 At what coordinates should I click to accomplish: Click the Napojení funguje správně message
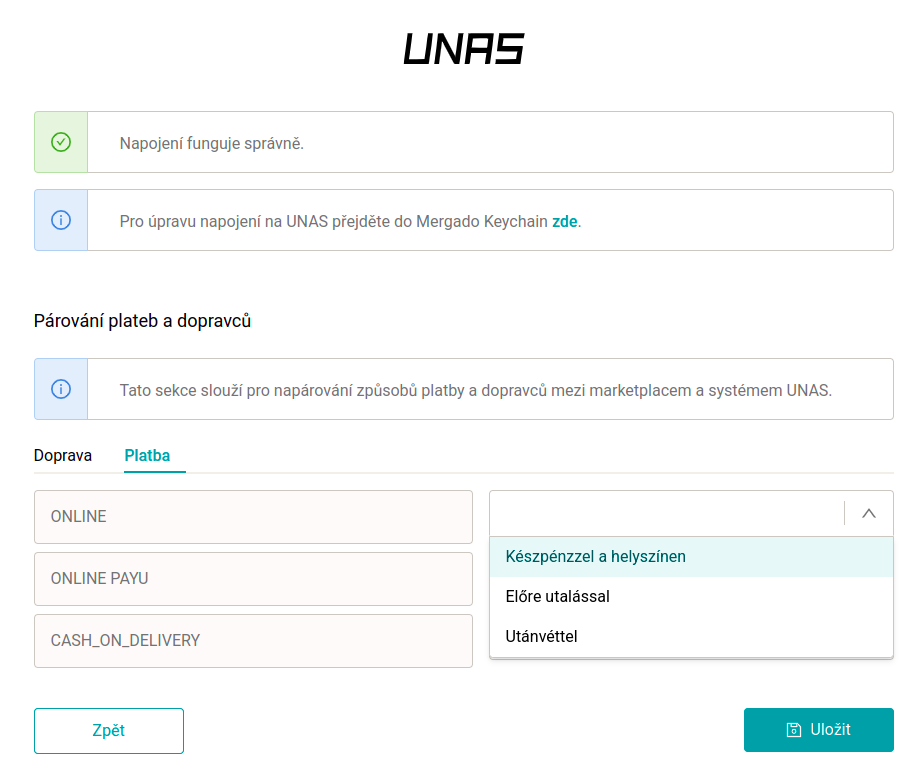[x=212, y=143]
